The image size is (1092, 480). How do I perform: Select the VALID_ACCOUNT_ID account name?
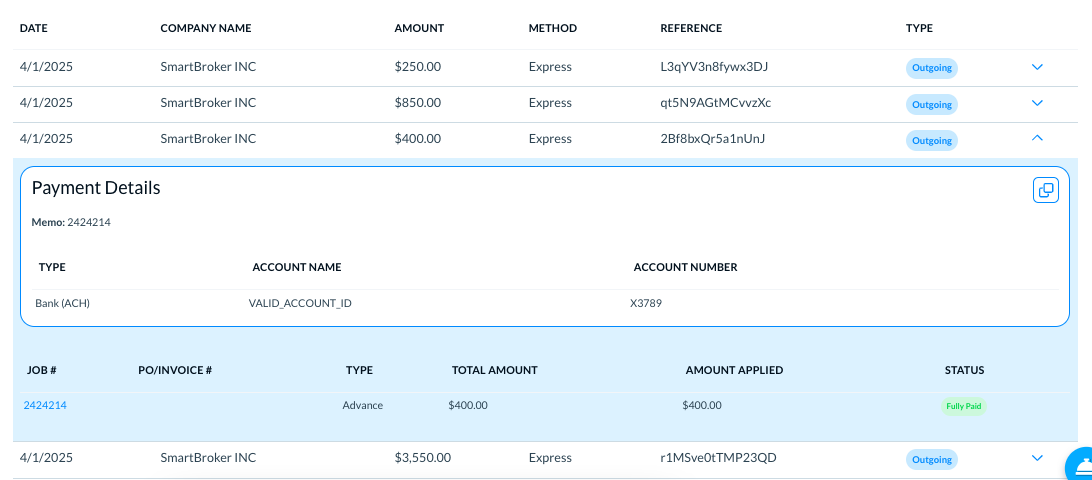tap(300, 303)
